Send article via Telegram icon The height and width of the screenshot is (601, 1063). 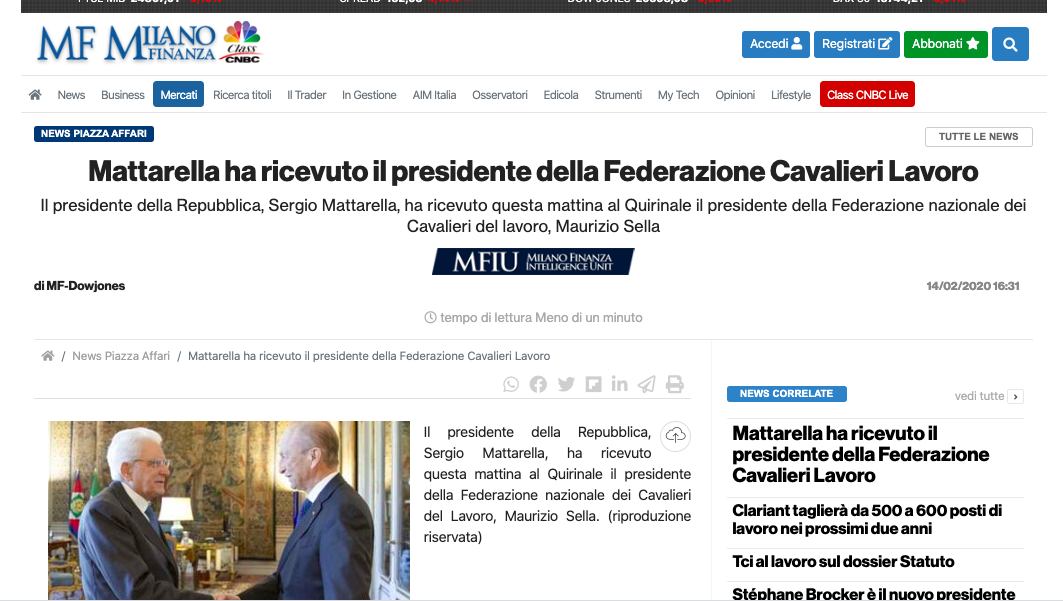[x=647, y=384]
